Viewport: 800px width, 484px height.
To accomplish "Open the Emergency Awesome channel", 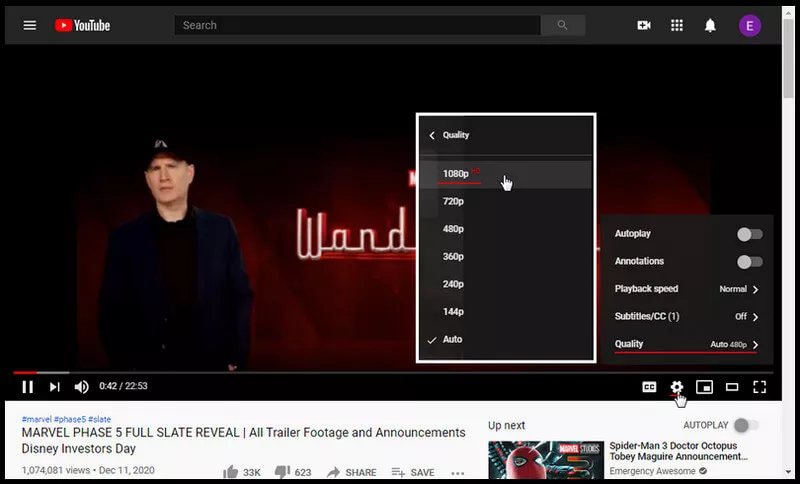I will coord(652,471).
